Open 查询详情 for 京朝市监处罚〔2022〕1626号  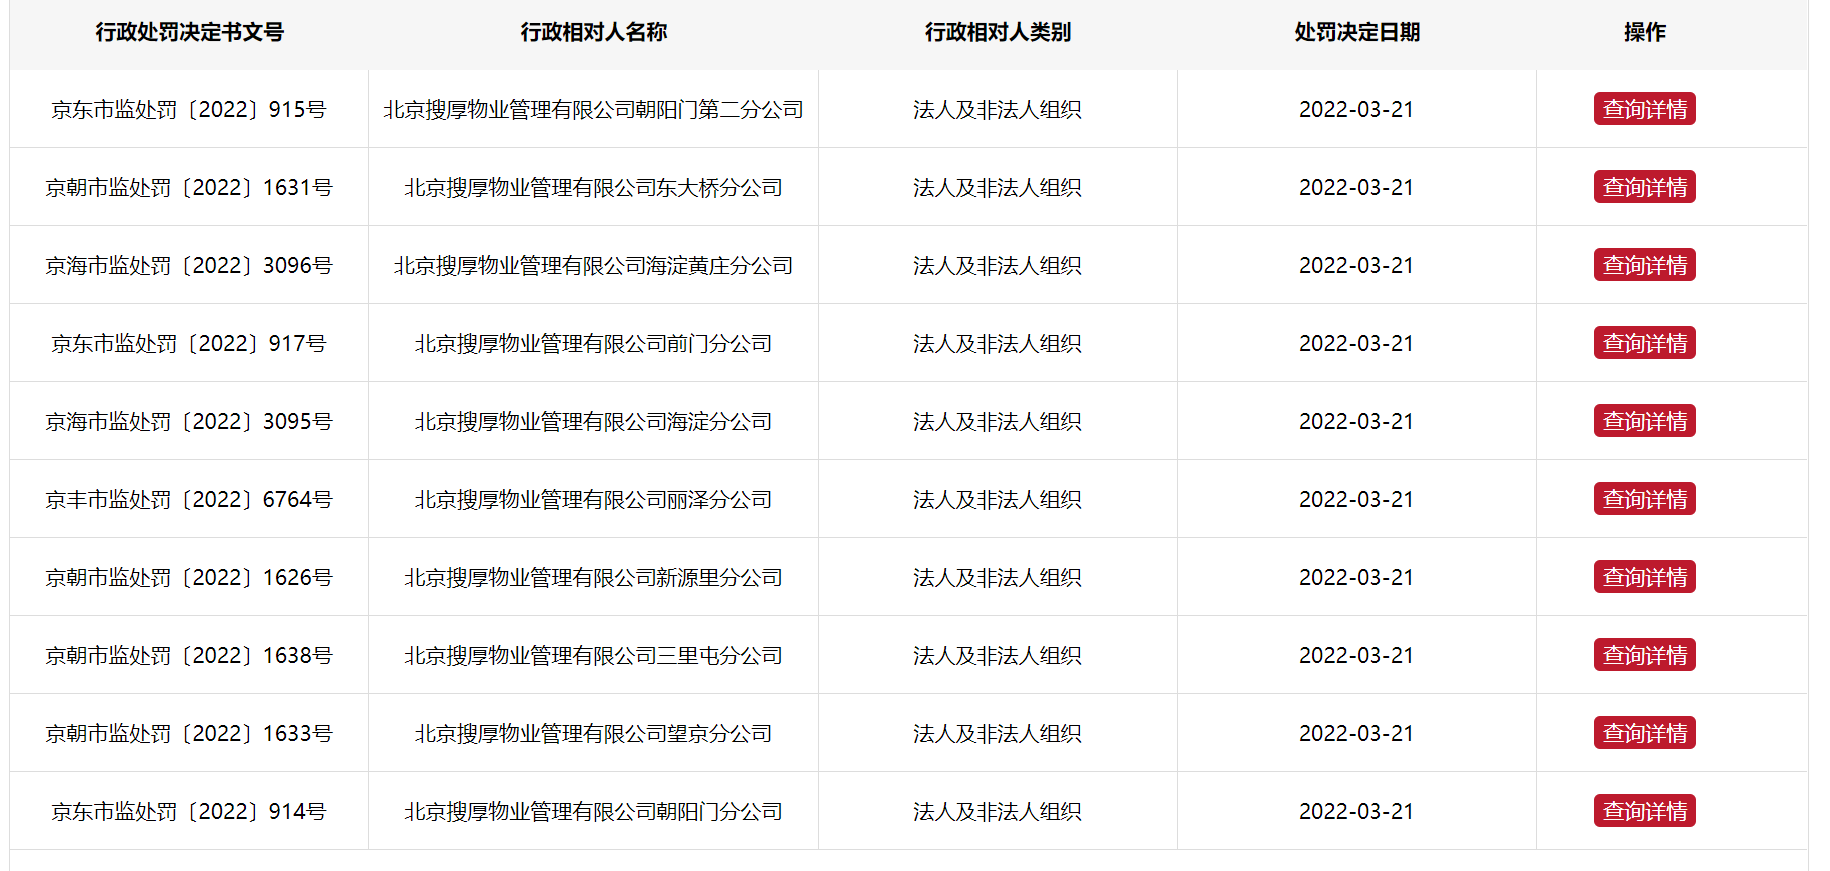pyautogui.click(x=1644, y=577)
